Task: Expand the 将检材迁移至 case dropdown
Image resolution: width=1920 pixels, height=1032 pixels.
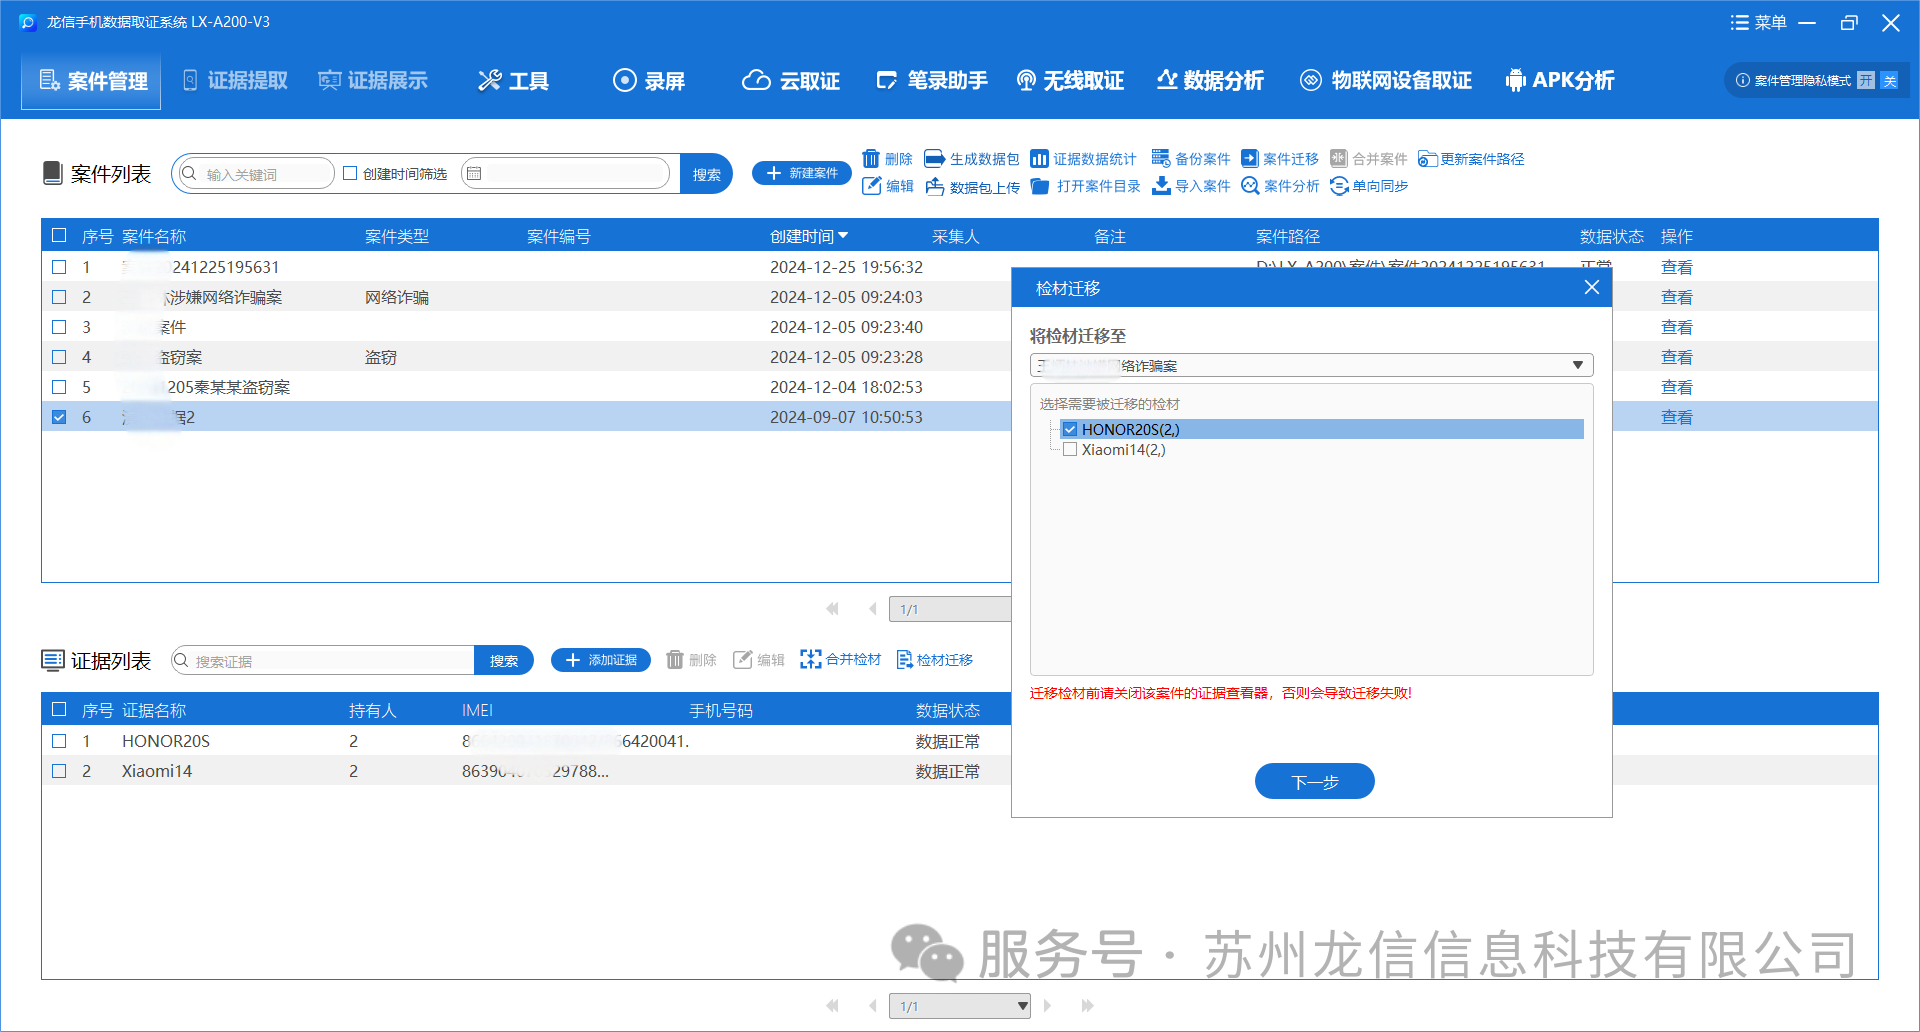Action: click(1577, 366)
